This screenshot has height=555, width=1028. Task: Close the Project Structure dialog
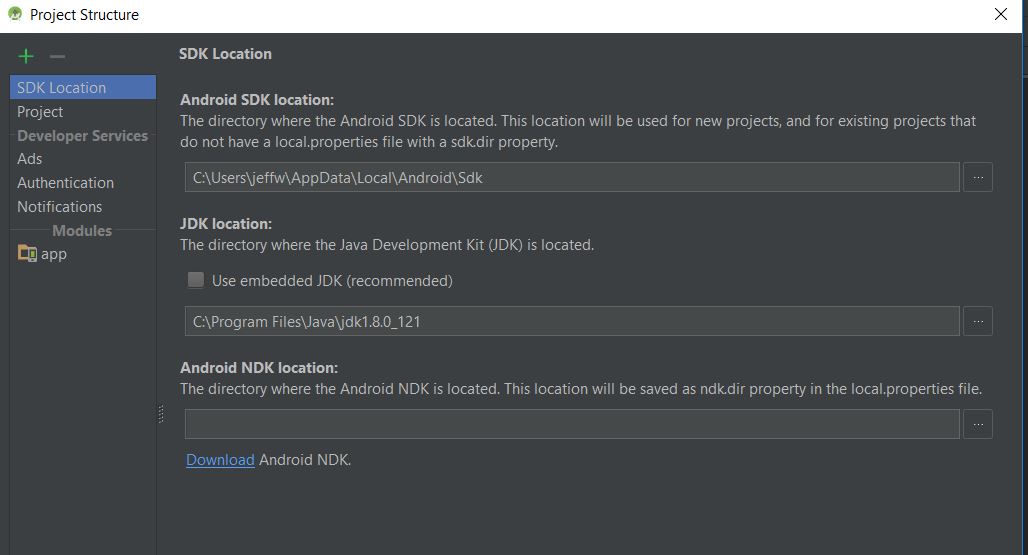[x=1000, y=14]
